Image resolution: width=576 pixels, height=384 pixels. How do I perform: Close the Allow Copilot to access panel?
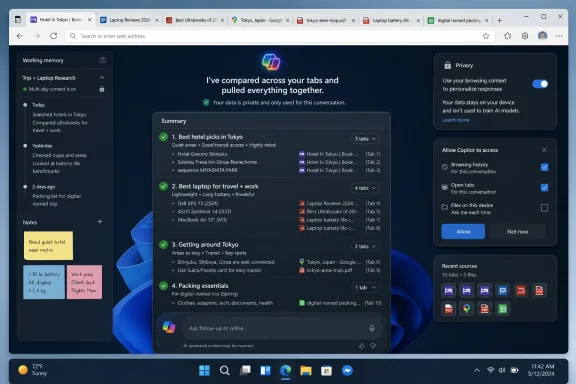544,150
